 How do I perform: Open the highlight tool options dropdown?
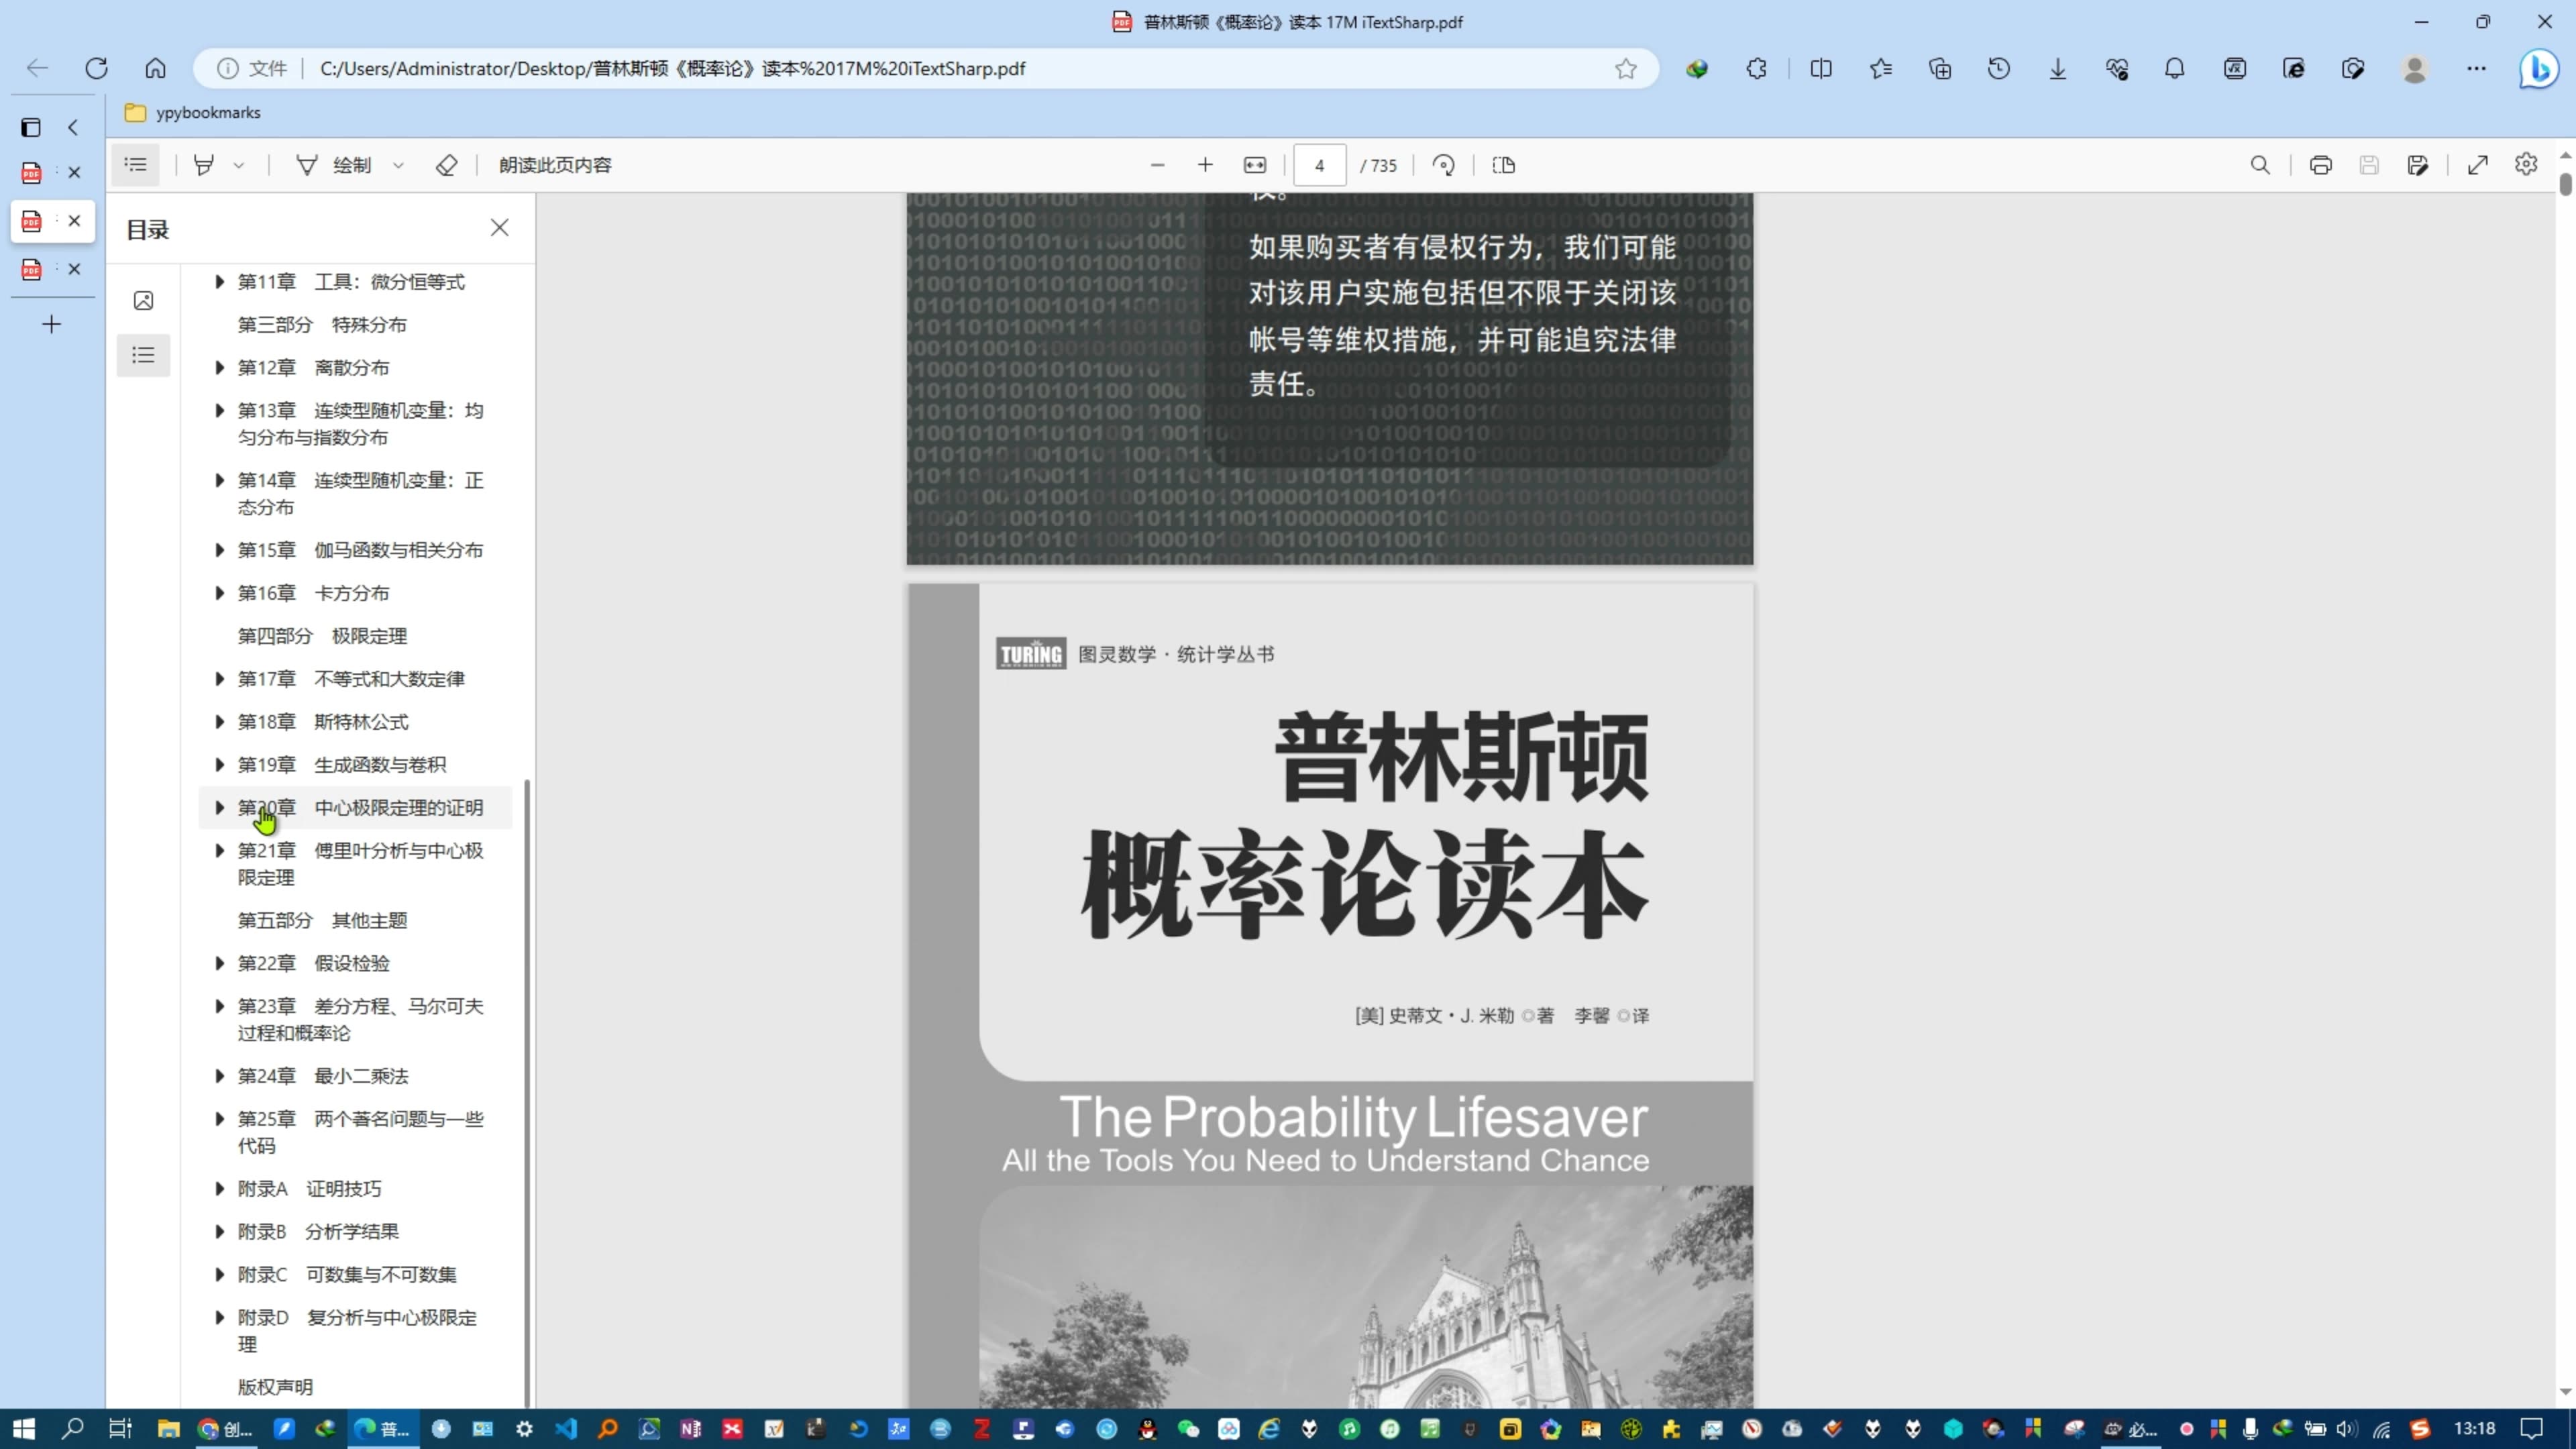[239, 166]
